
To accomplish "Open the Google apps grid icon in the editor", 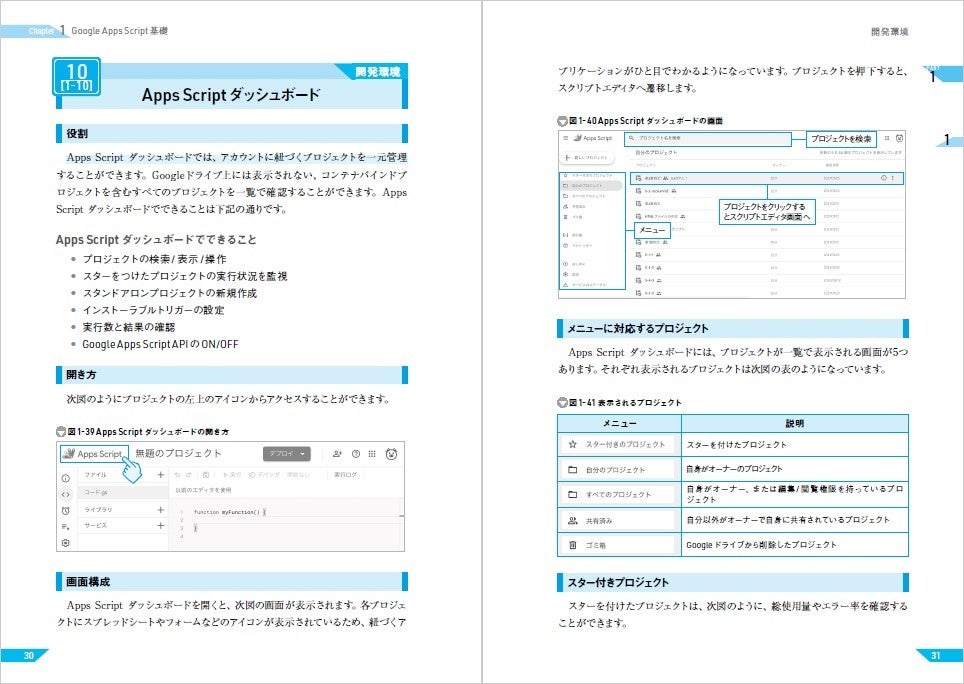I will click(x=372, y=454).
